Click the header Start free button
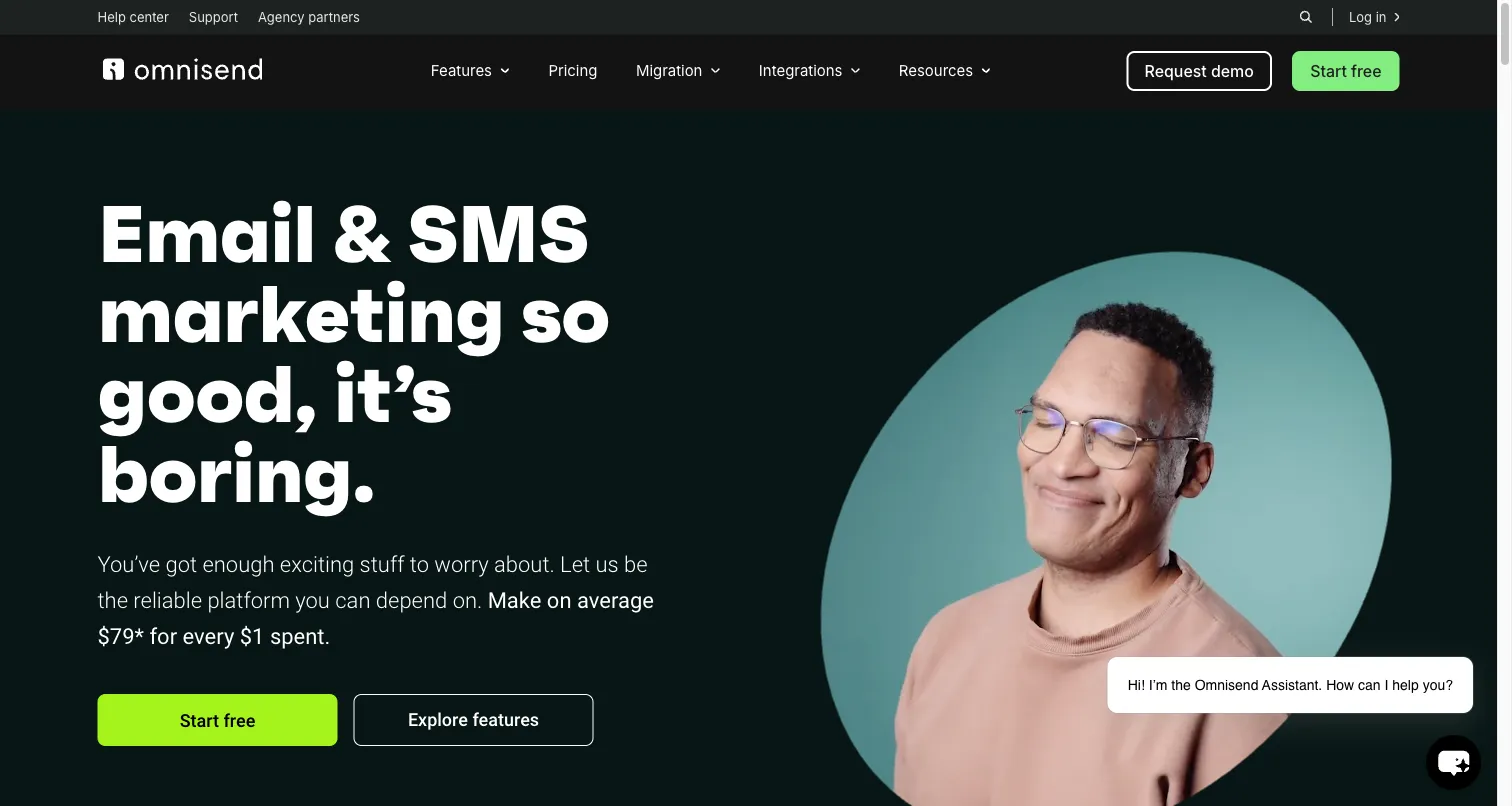The height and width of the screenshot is (806, 1512). coord(1345,71)
